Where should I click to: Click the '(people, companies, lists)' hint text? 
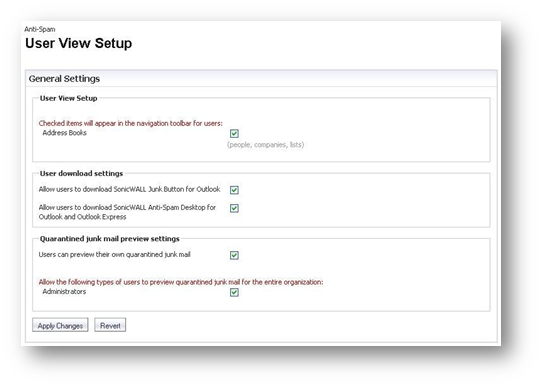266,145
